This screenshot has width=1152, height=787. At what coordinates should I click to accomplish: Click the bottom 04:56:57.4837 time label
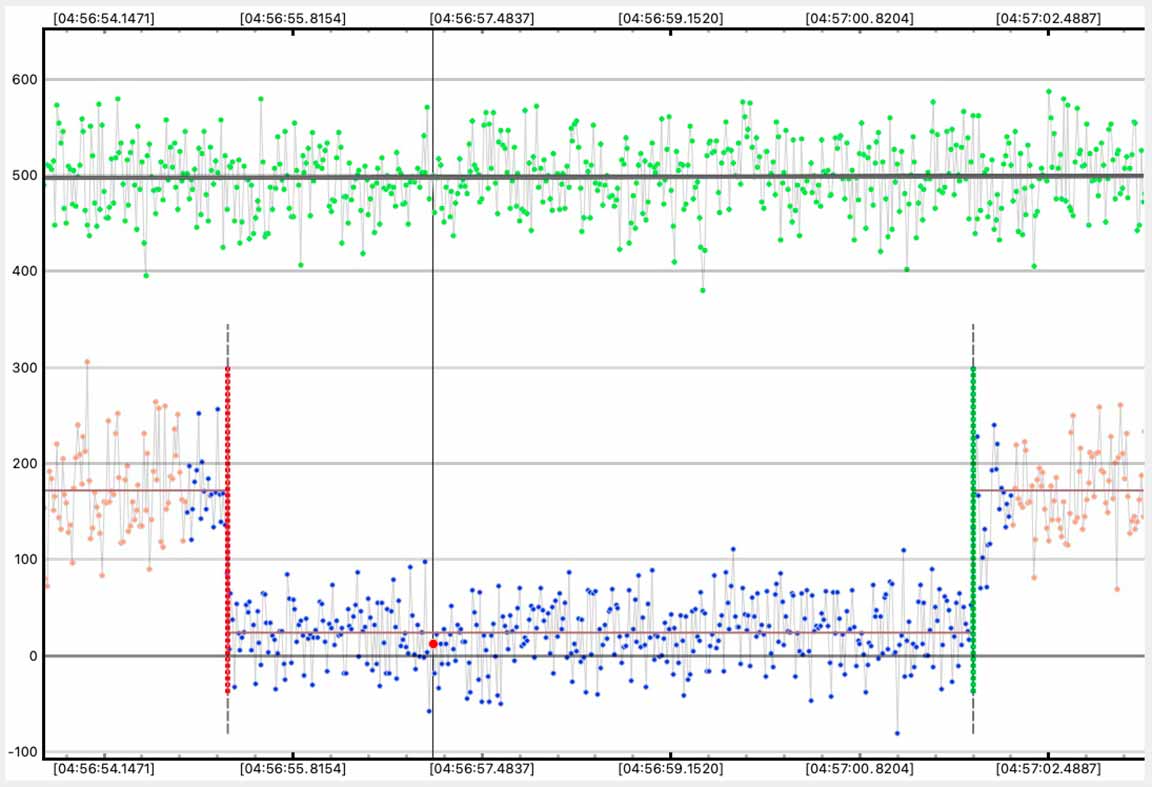482,769
